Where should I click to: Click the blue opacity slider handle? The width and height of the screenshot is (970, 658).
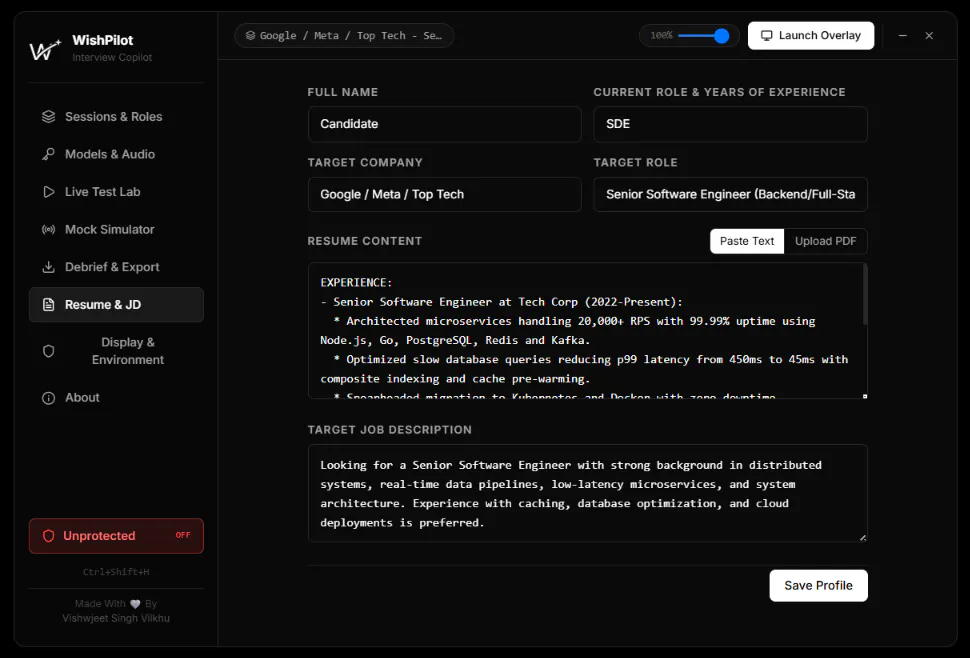point(721,36)
